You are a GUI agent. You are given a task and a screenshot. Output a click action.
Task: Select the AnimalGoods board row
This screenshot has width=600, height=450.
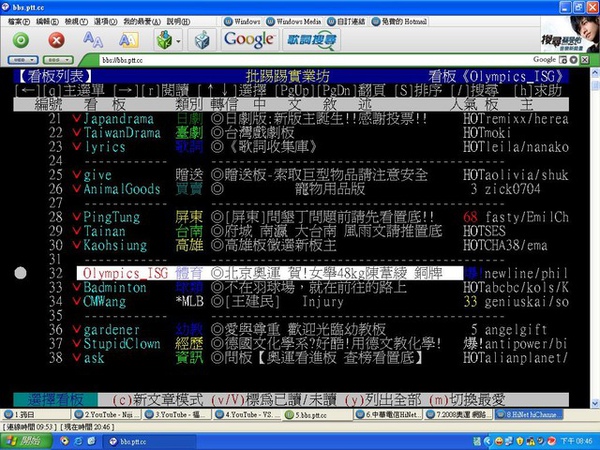tap(291, 189)
